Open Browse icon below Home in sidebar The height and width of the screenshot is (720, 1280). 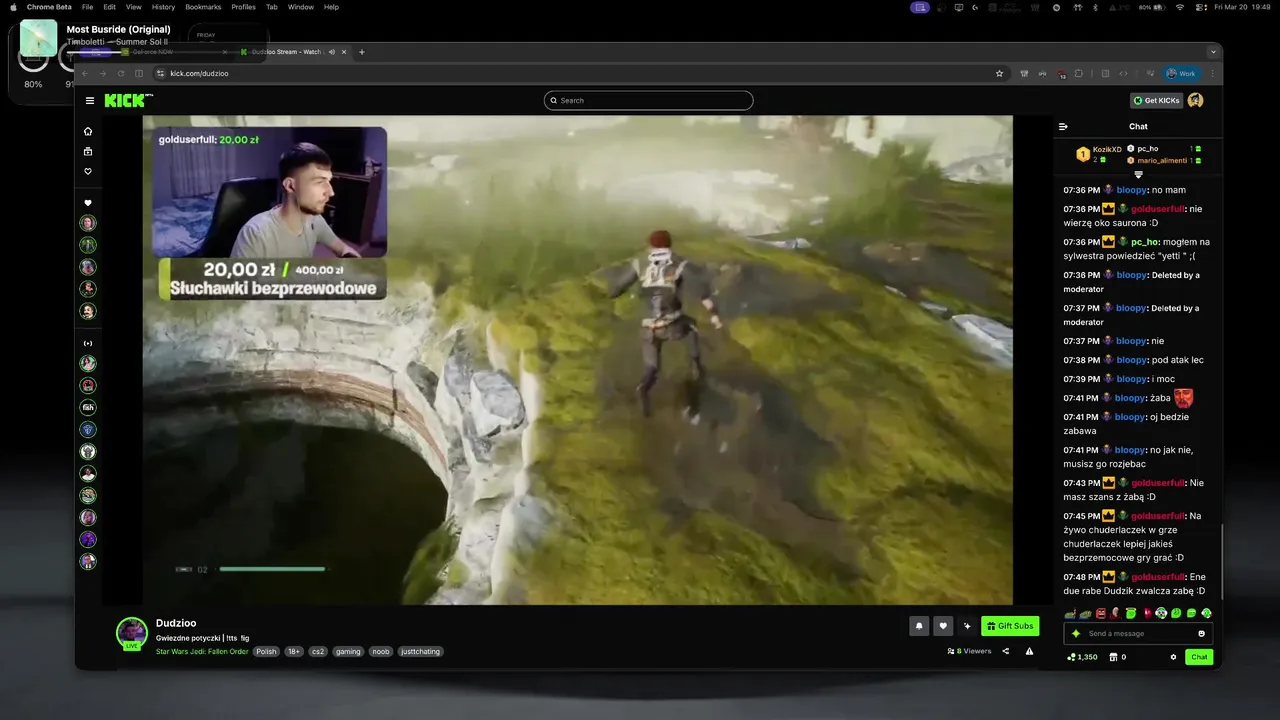(88, 151)
